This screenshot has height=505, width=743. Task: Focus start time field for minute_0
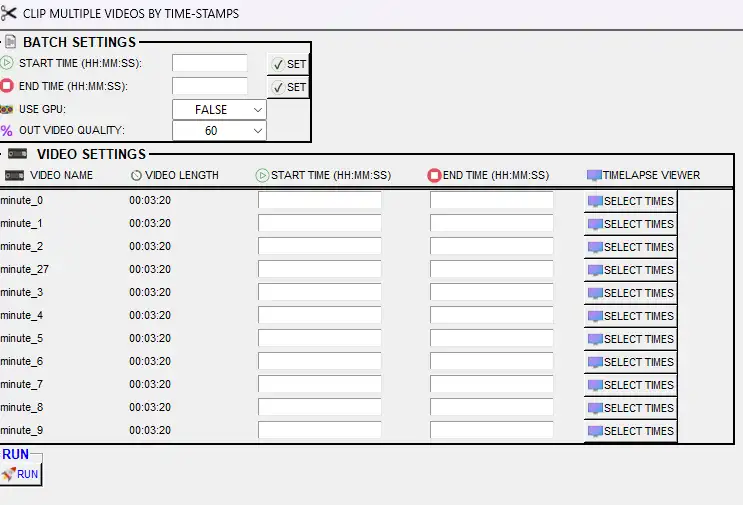(320, 200)
